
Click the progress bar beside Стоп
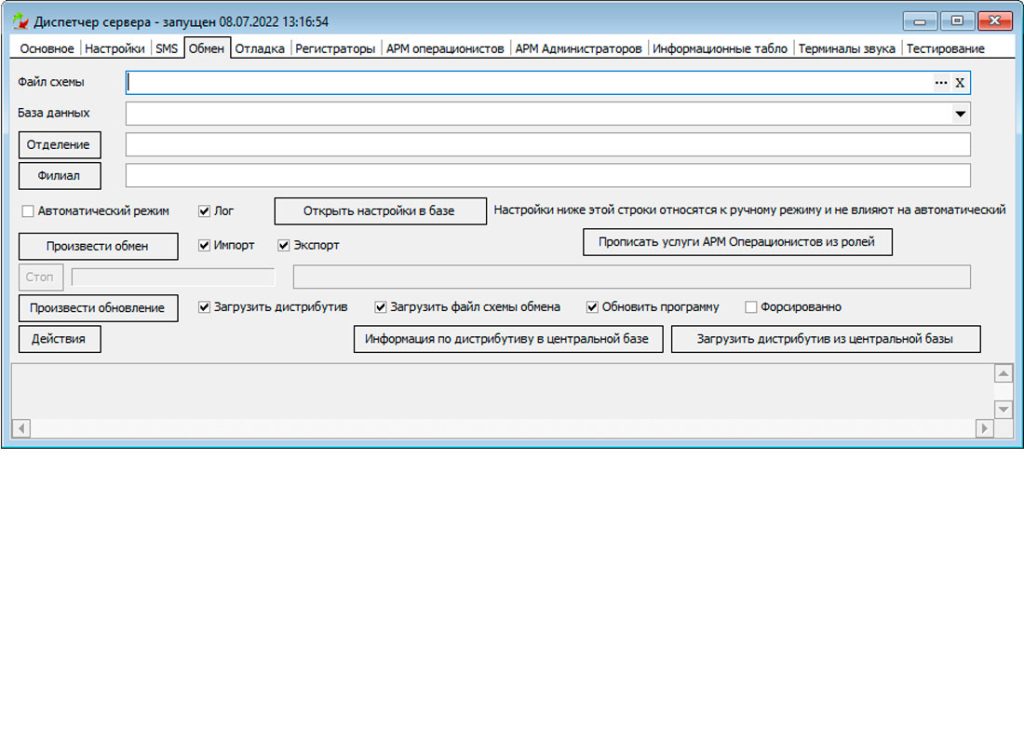coord(173,277)
